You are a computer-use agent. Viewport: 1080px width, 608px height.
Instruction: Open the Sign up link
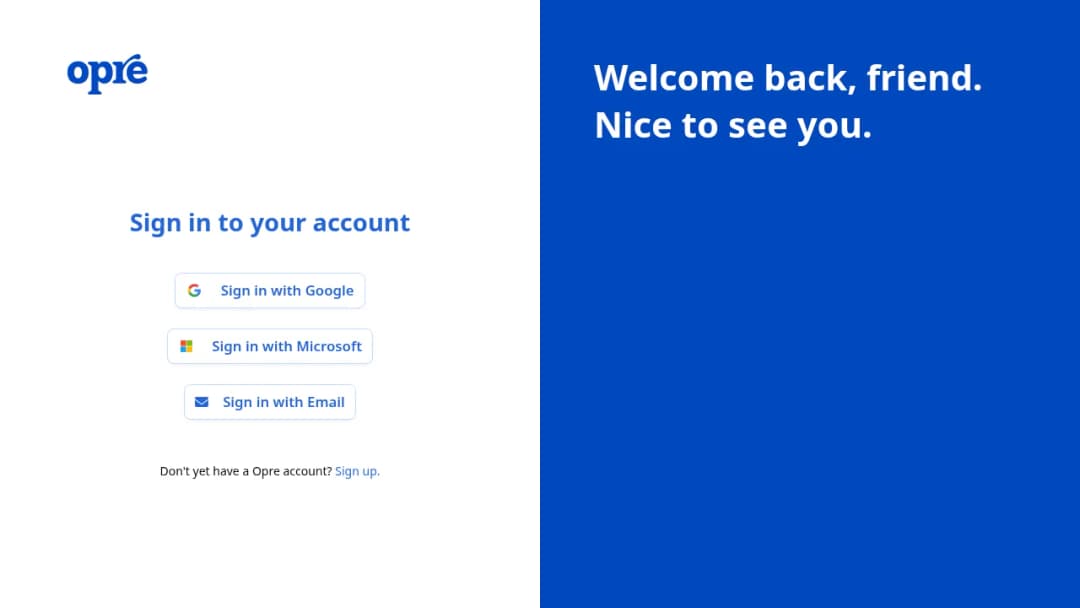[357, 471]
